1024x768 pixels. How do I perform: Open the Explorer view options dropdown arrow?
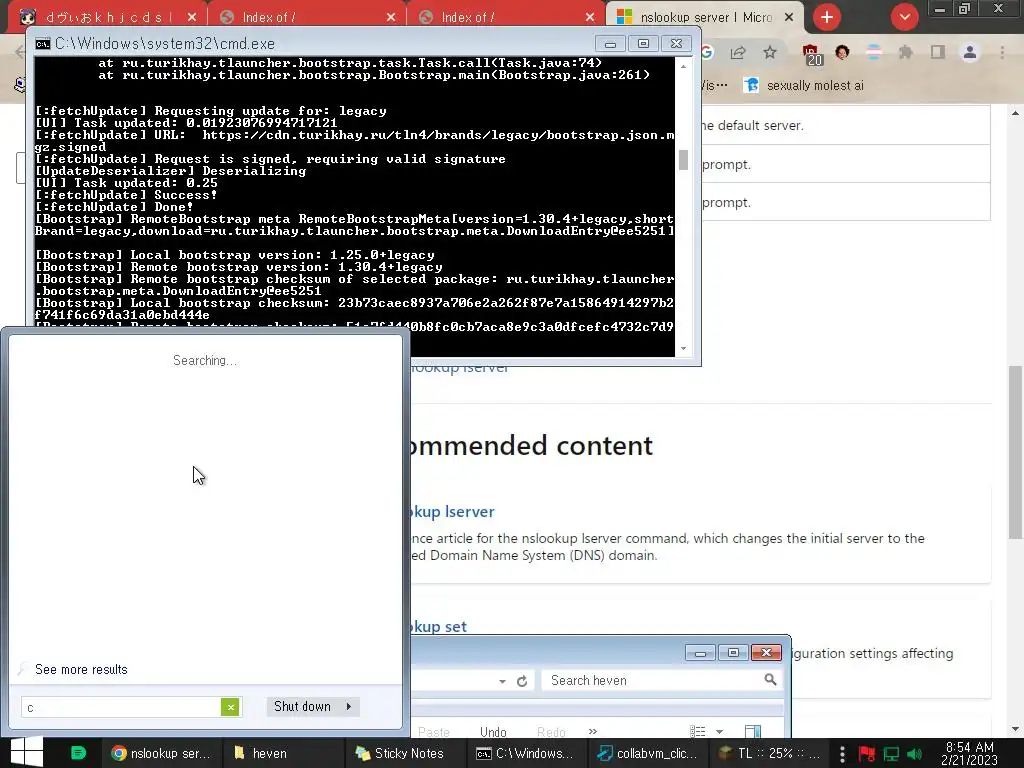[719, 731]
